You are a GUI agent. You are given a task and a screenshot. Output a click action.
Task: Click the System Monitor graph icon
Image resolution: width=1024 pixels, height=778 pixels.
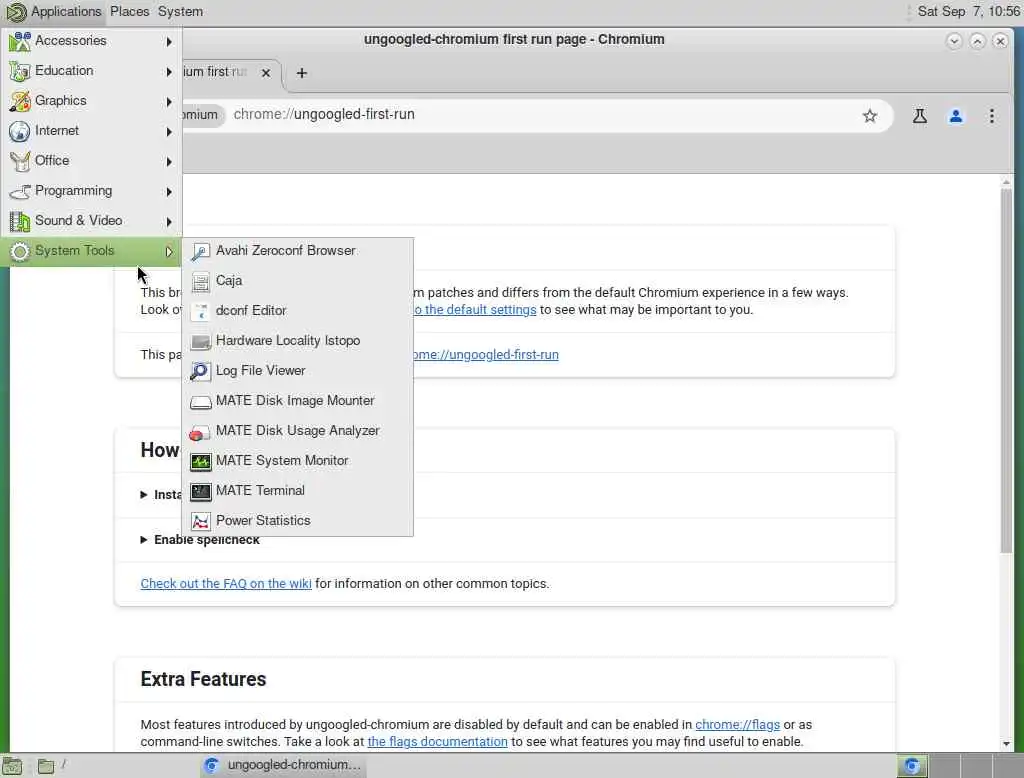[x=200, y=462]
